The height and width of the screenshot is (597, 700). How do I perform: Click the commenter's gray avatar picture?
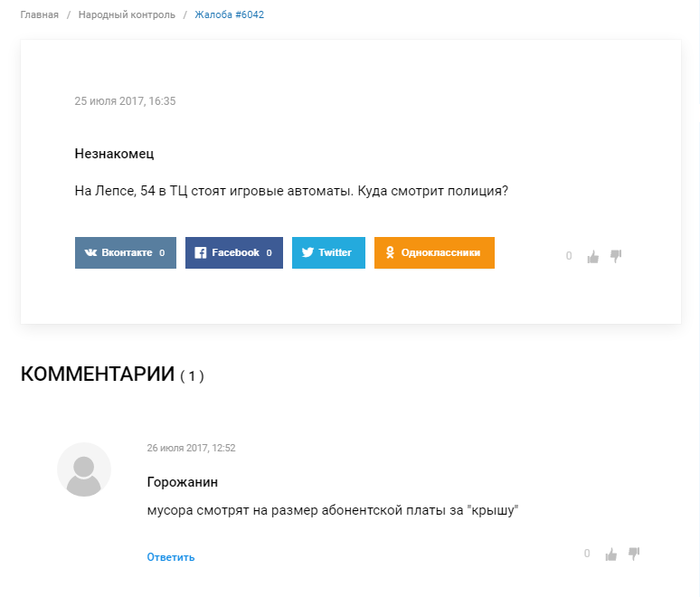tap(84, 470)
